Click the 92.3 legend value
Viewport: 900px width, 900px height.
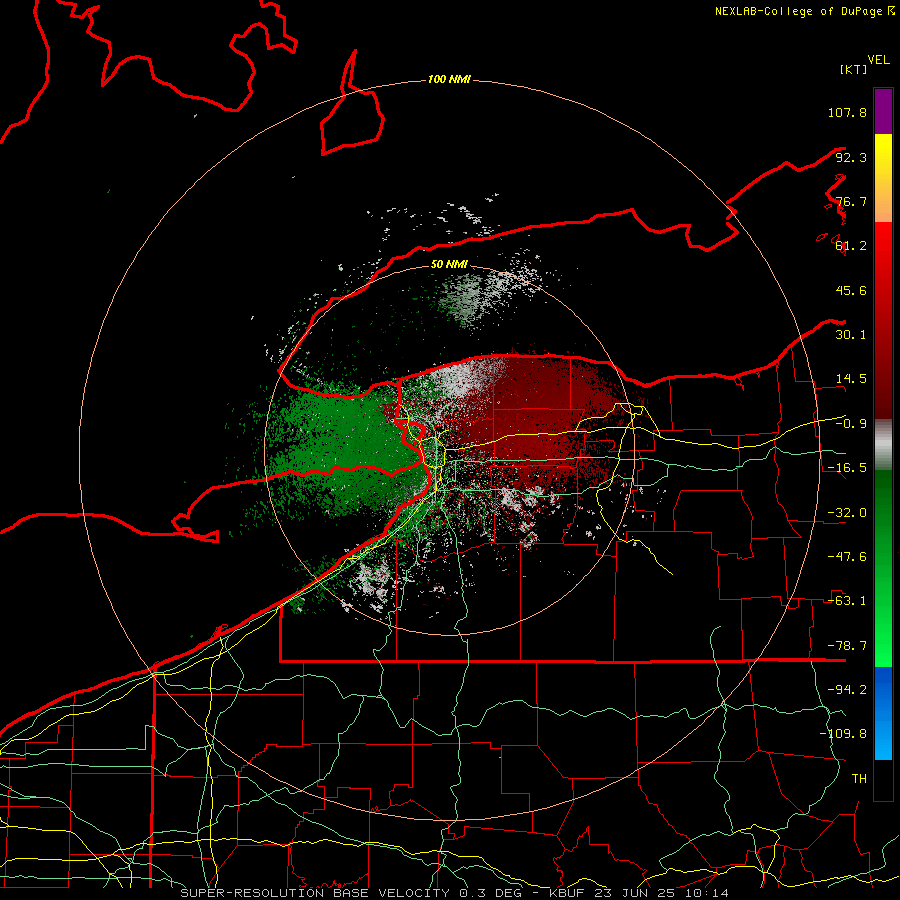(851, 157)
